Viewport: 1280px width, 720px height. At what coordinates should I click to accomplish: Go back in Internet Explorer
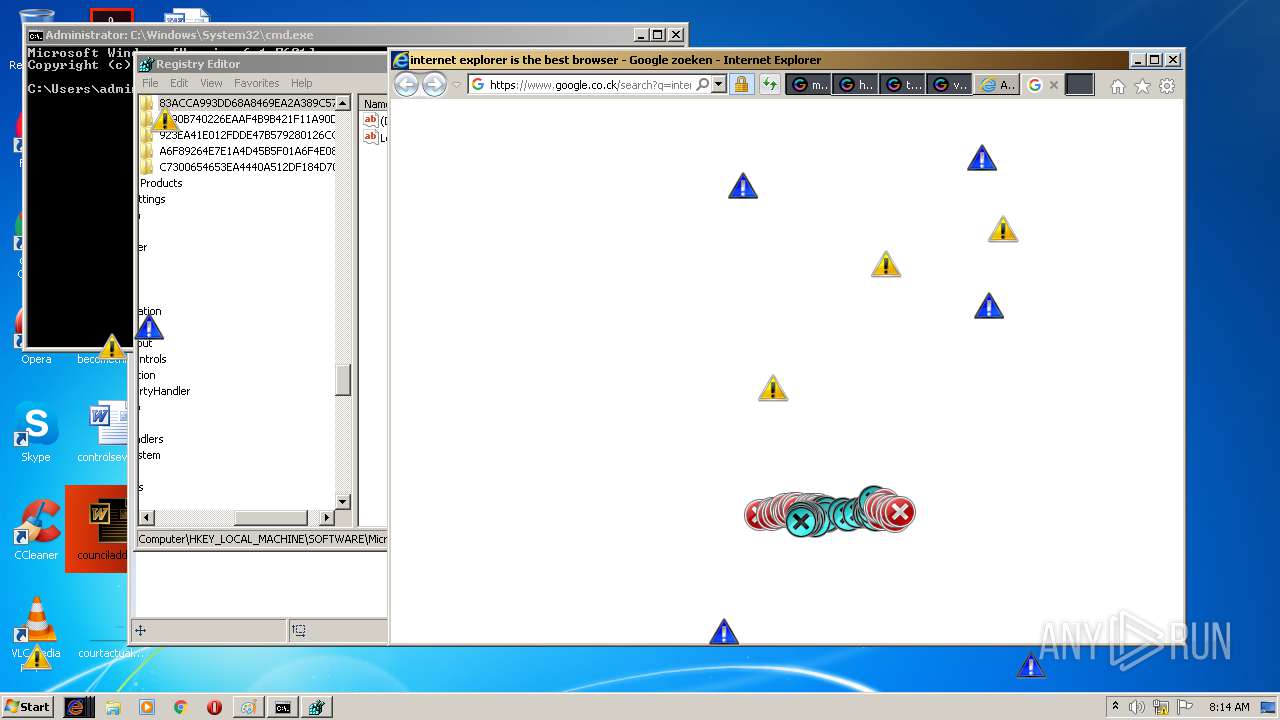click(x=405, y=85)
